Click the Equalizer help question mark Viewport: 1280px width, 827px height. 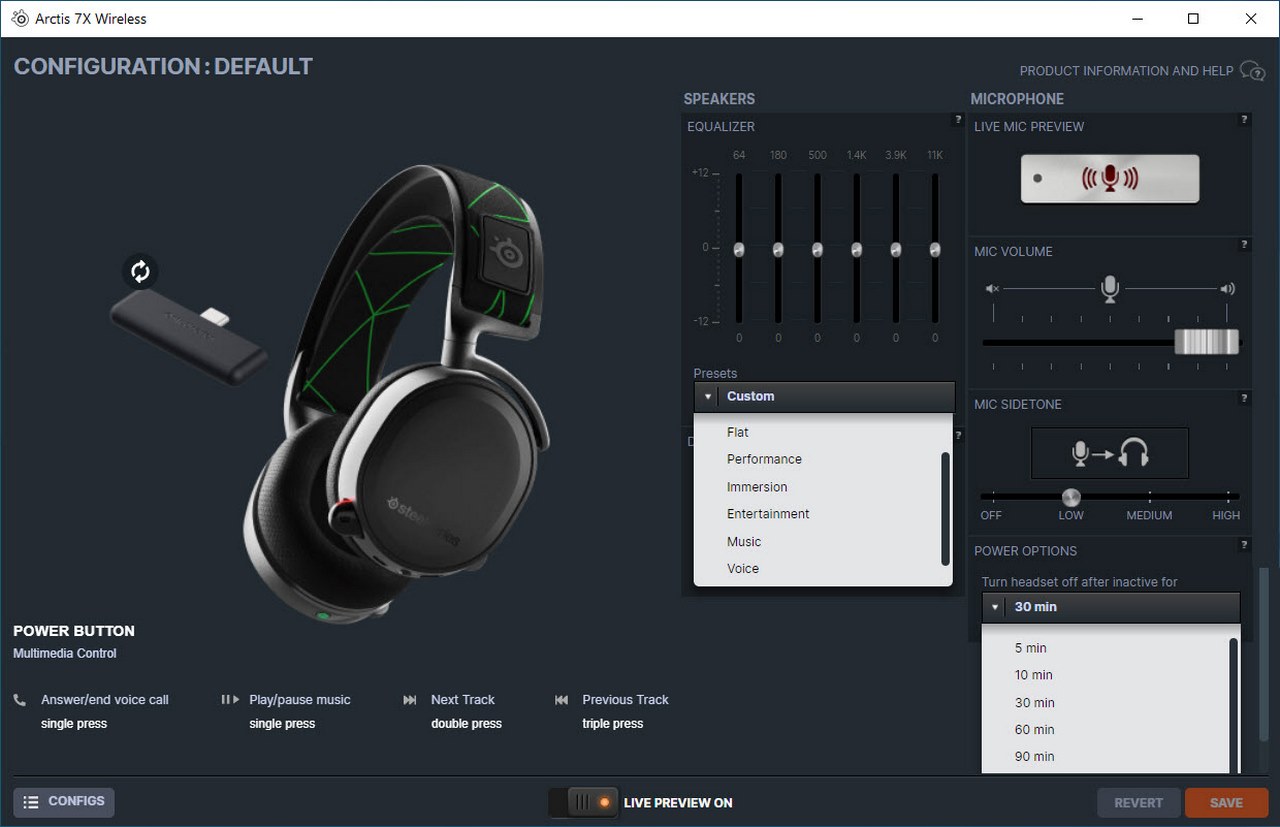(958, 120)
